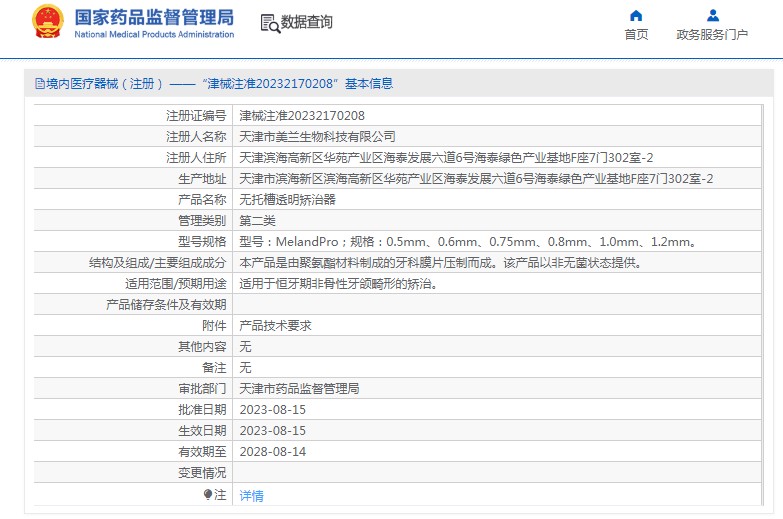Click the 其他内容 value 无
The width and height of the screenshot is (783, 519).
(245, 347)
